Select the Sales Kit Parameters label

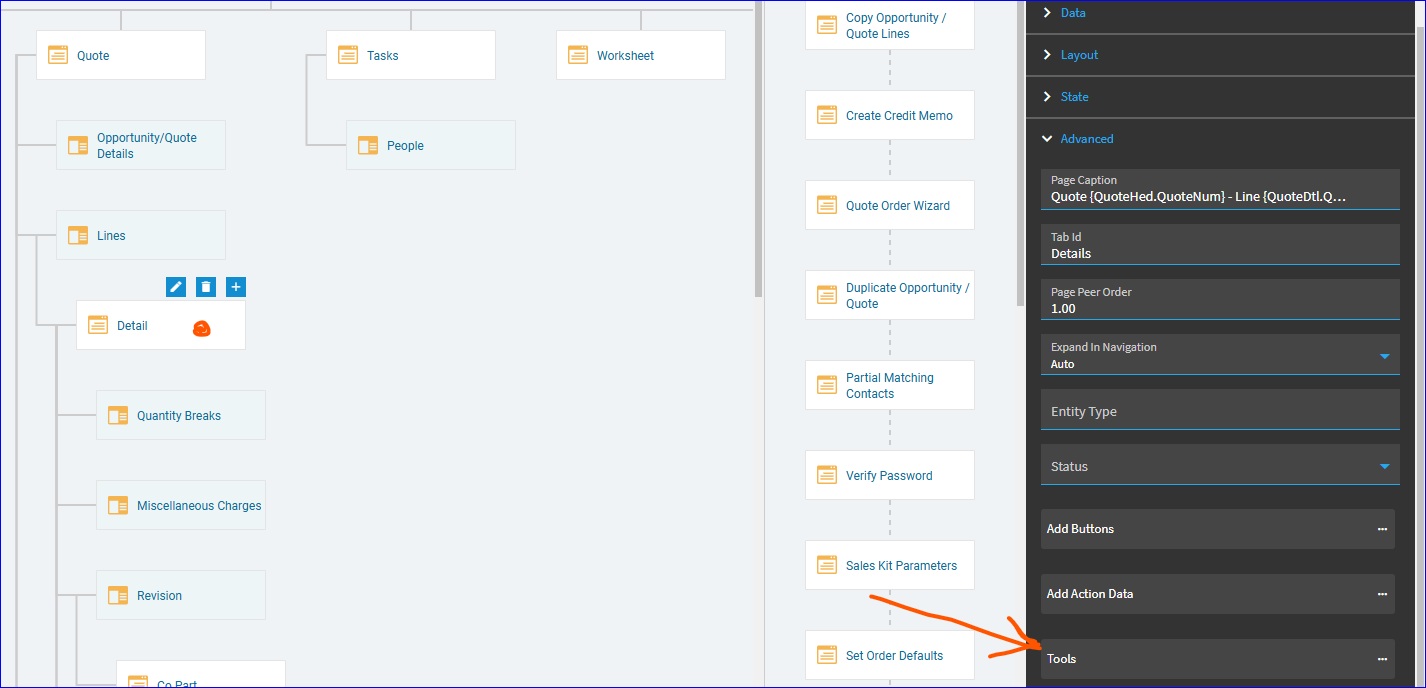point(901,566)
